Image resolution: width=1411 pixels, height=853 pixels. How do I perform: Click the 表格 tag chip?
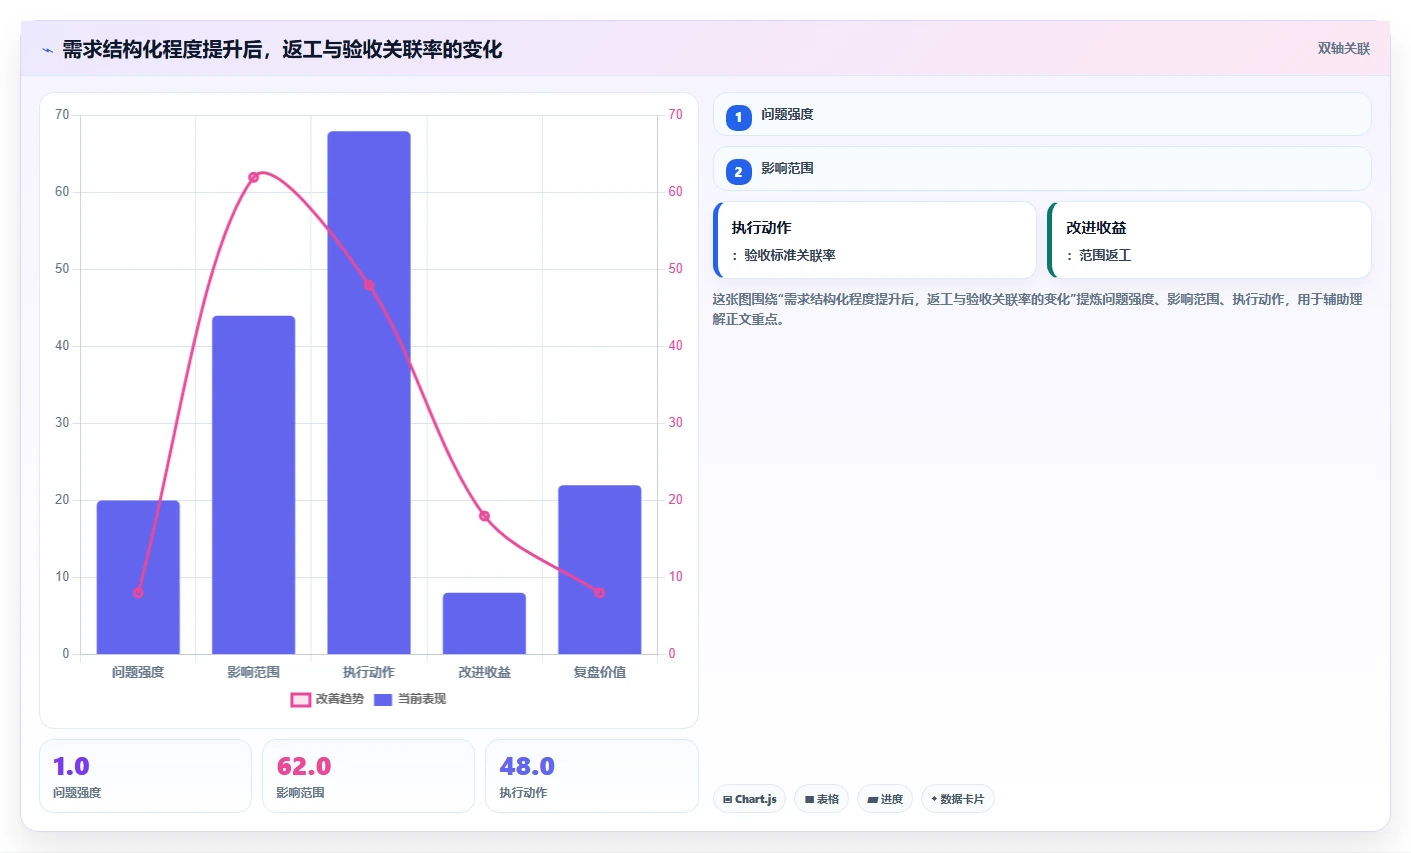[x=821, y=799]
